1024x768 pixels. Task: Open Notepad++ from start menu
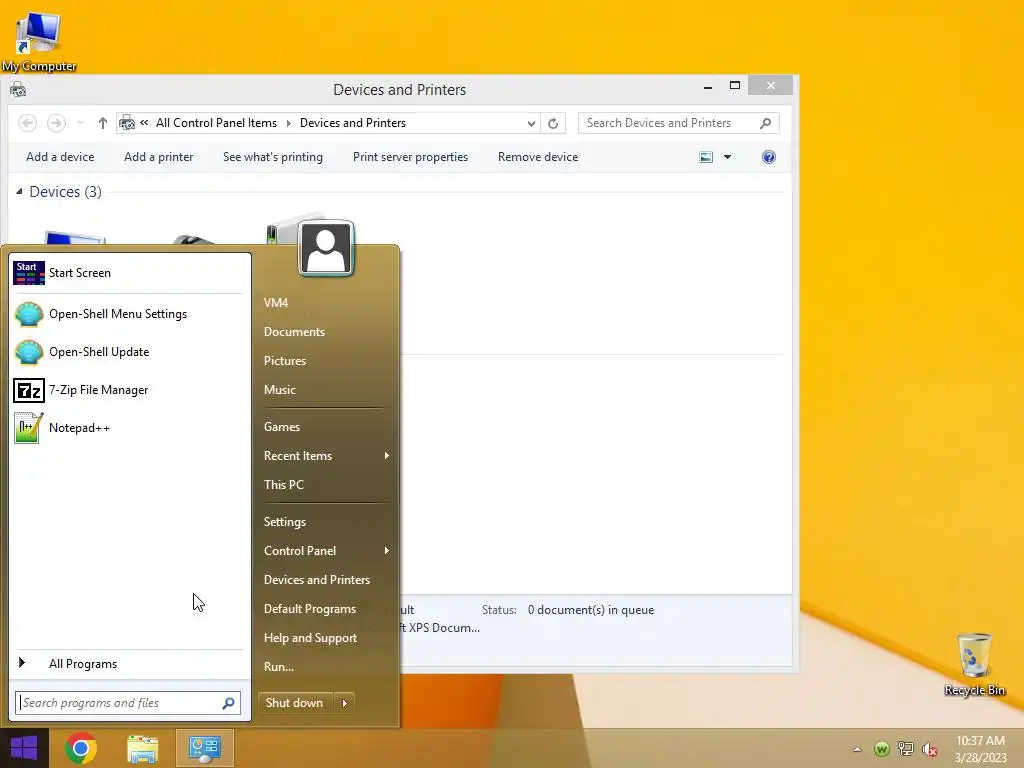pyautogui.click(x=129, y=428)
